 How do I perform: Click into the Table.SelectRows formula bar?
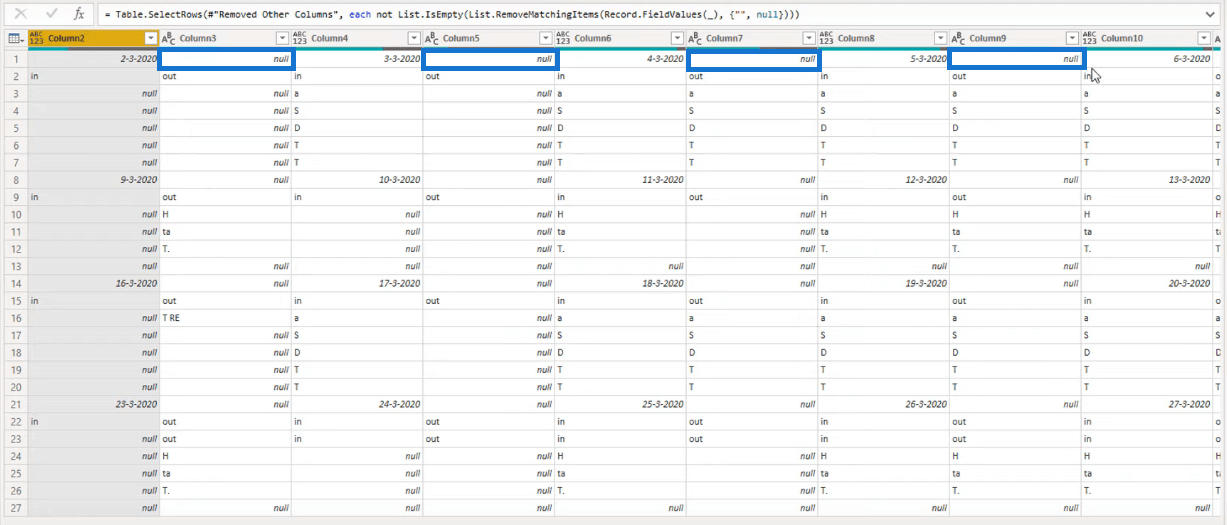point(660,14)
